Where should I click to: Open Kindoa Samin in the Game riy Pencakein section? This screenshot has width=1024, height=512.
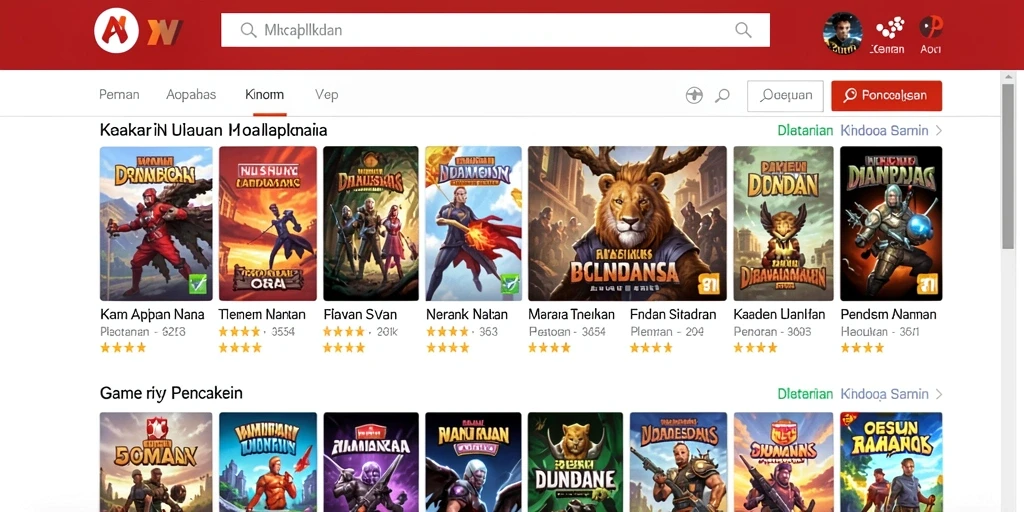(x=884, y=394)
